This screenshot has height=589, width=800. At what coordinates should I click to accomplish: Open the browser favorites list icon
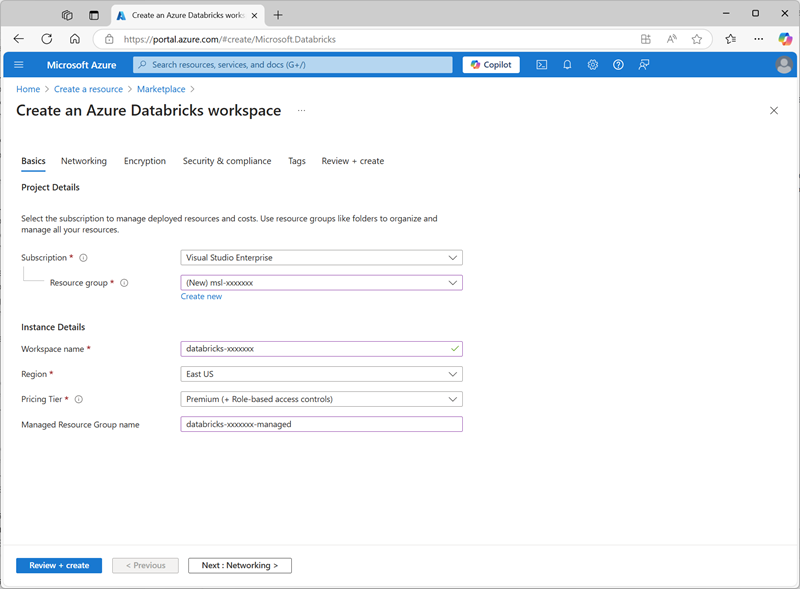click(x=731, y=39)
